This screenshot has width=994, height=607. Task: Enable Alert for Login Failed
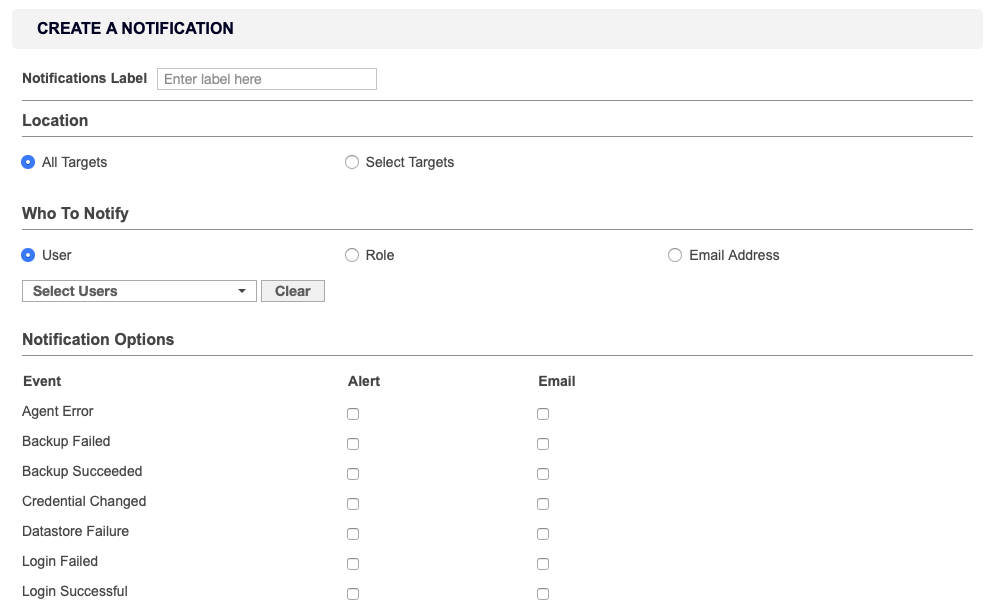pyautogui.click(x=353, y=563)
